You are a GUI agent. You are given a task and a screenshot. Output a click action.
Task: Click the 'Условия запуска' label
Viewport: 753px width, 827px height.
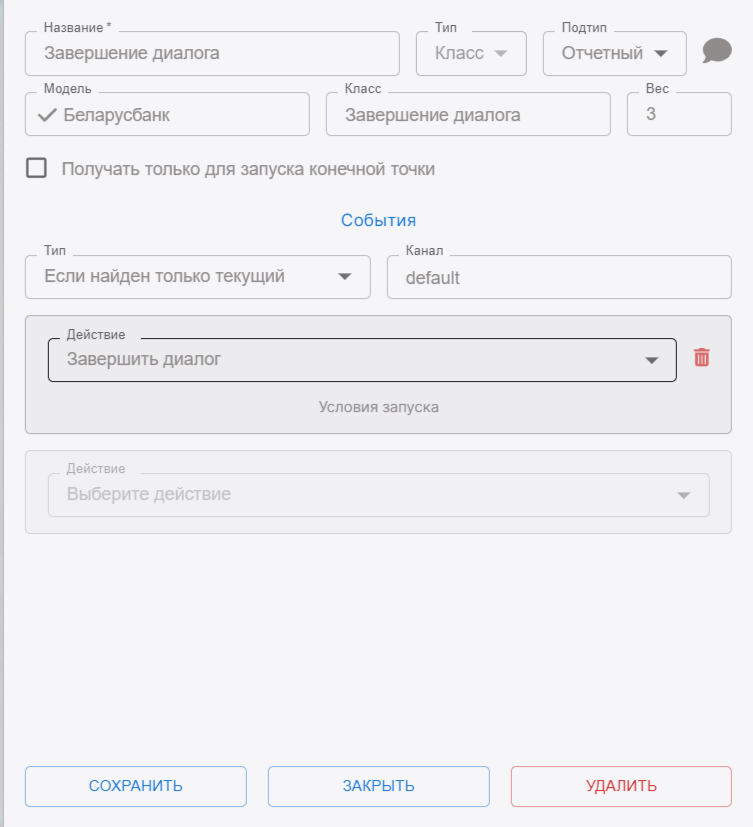pyautogui.click(x=378, y=407)
